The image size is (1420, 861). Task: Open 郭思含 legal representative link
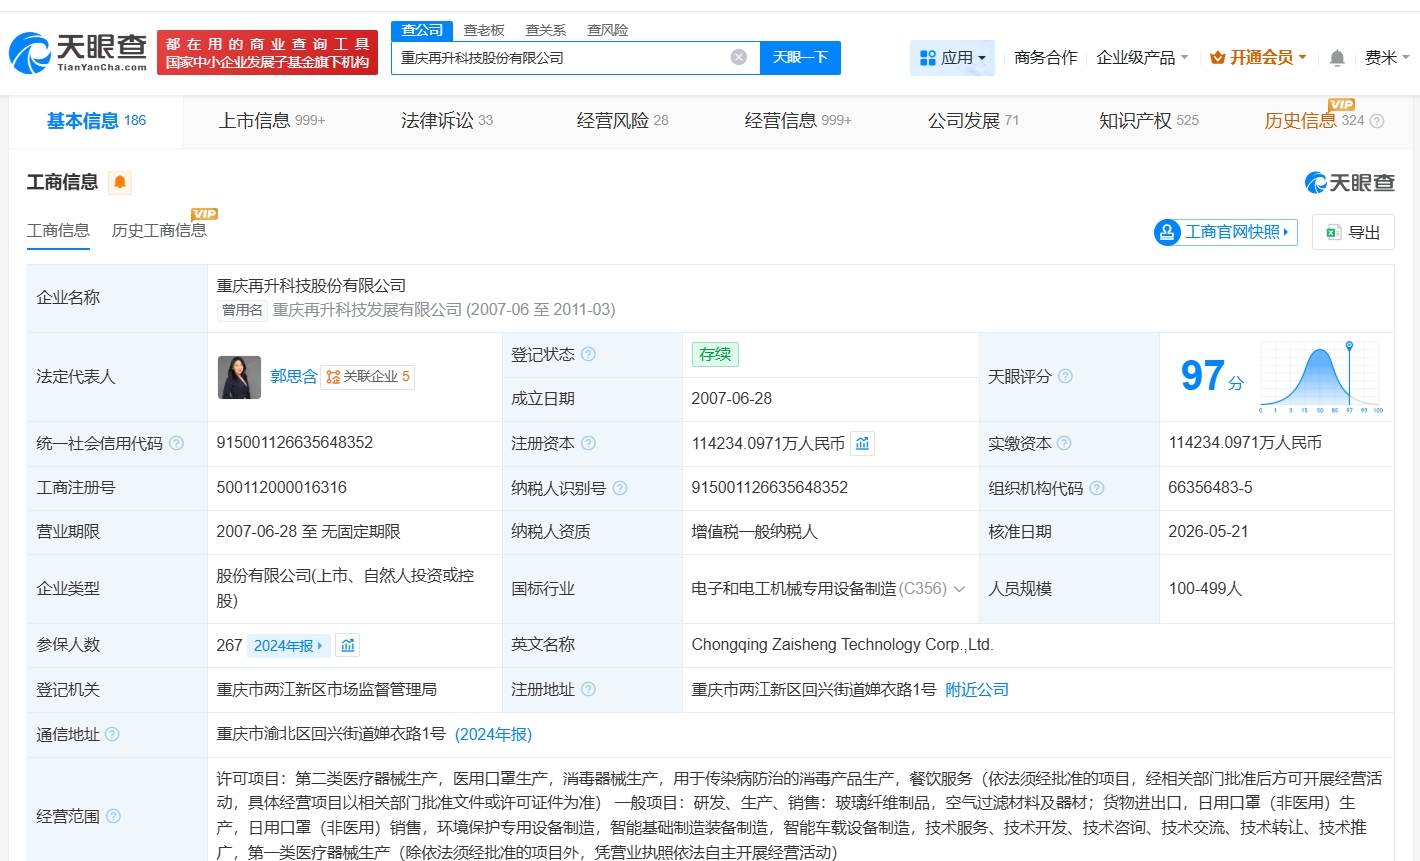[x=293, y=377]
